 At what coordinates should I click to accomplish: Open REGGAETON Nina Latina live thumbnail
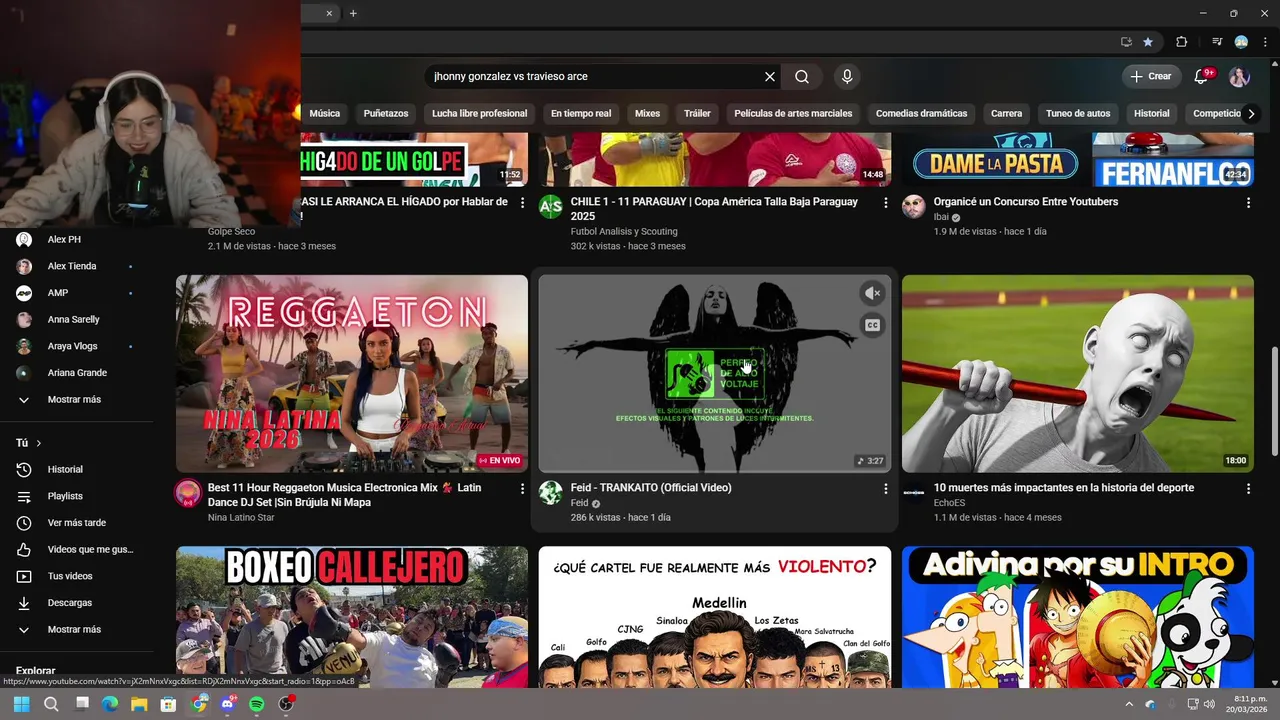click(352, 373)
